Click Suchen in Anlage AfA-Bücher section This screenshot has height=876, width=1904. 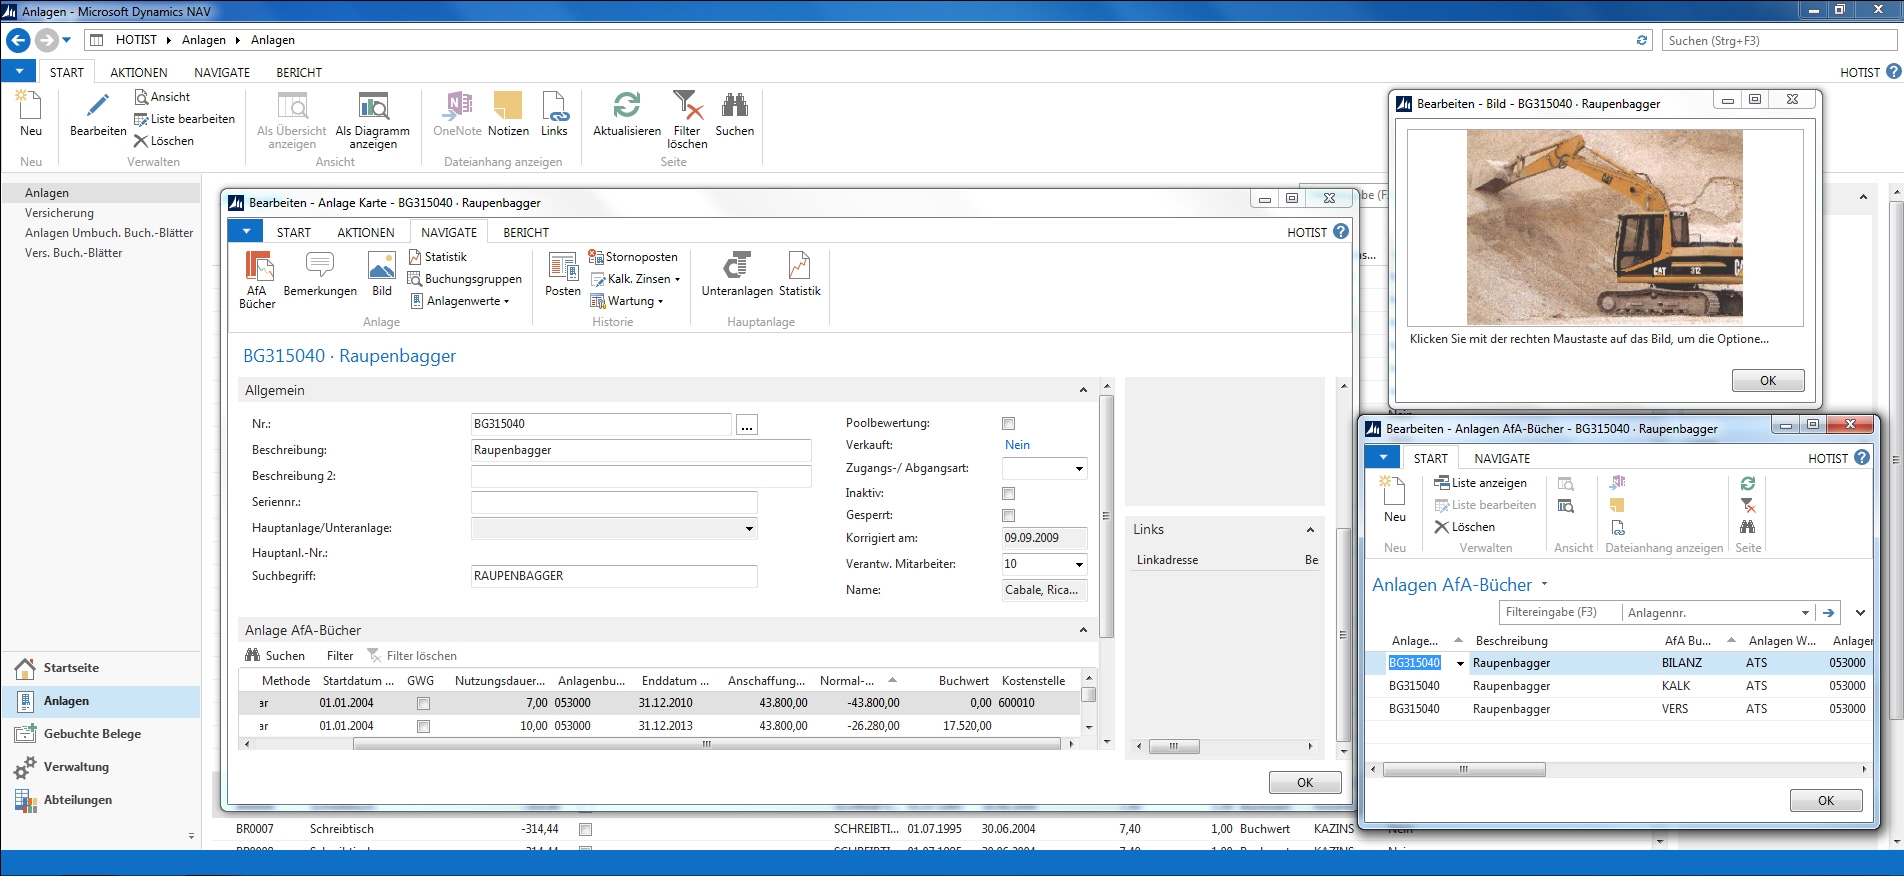pos(275,656)
